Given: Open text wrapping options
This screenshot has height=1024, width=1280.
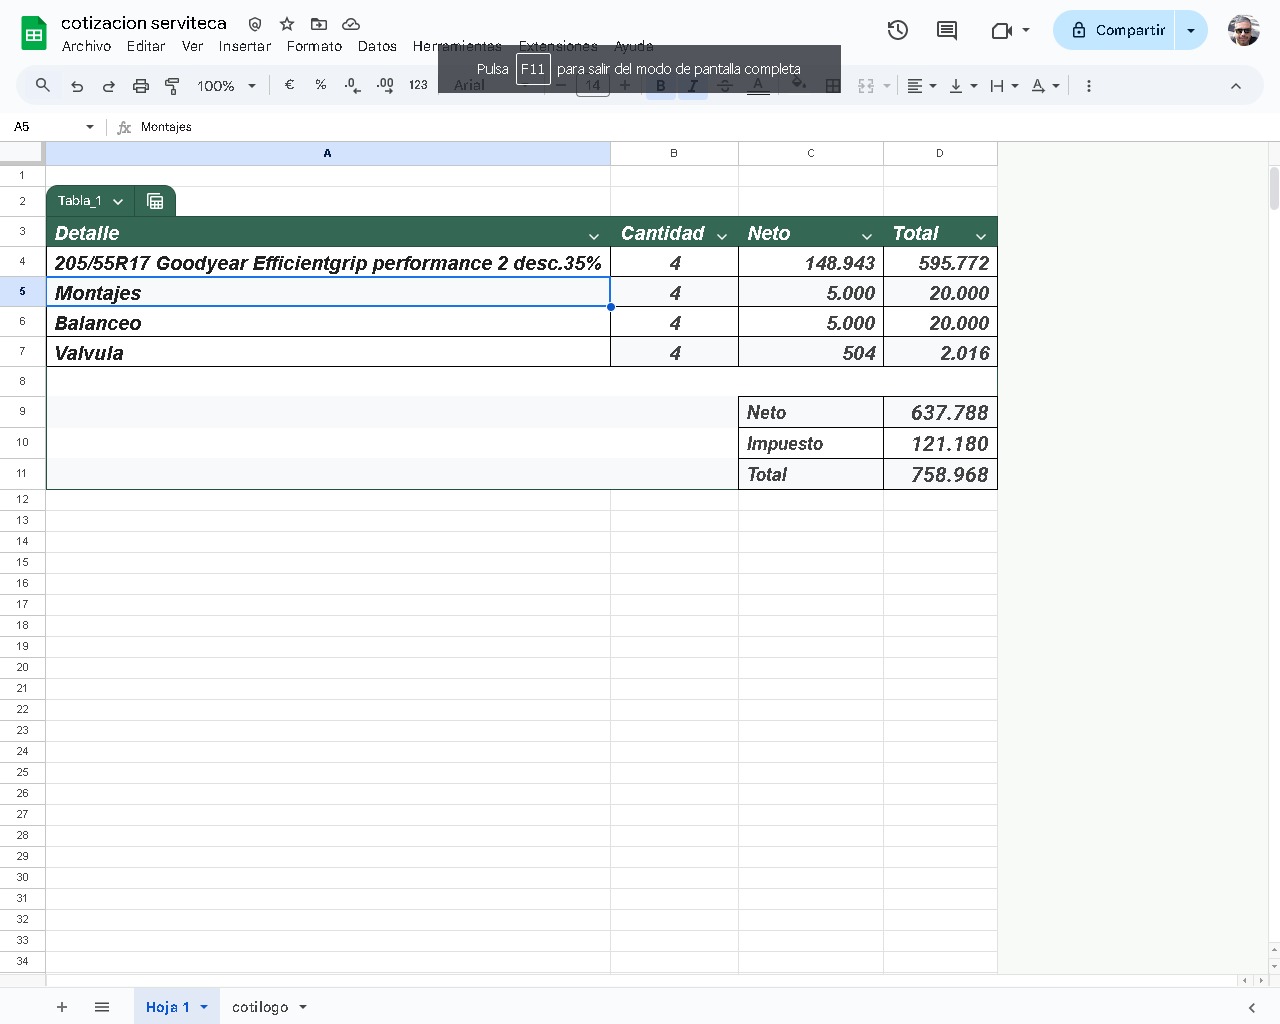Looking at the screenshot, I should coord(1003,86).
